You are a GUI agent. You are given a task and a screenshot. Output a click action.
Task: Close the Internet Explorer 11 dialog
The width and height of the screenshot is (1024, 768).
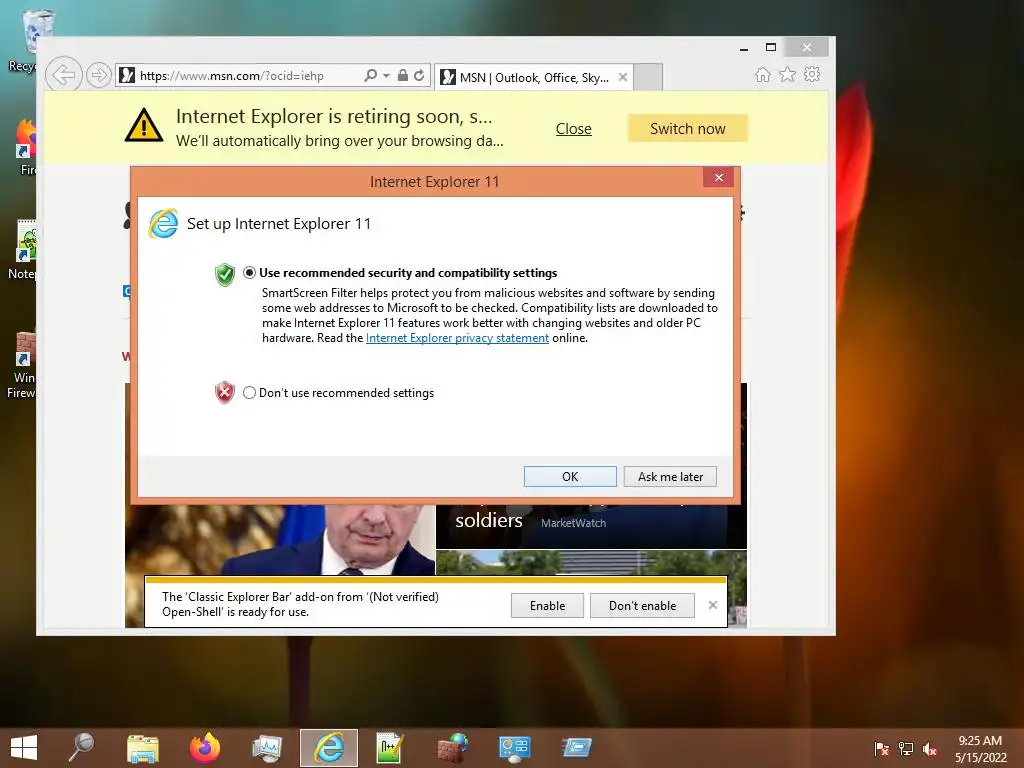[718, 178]
